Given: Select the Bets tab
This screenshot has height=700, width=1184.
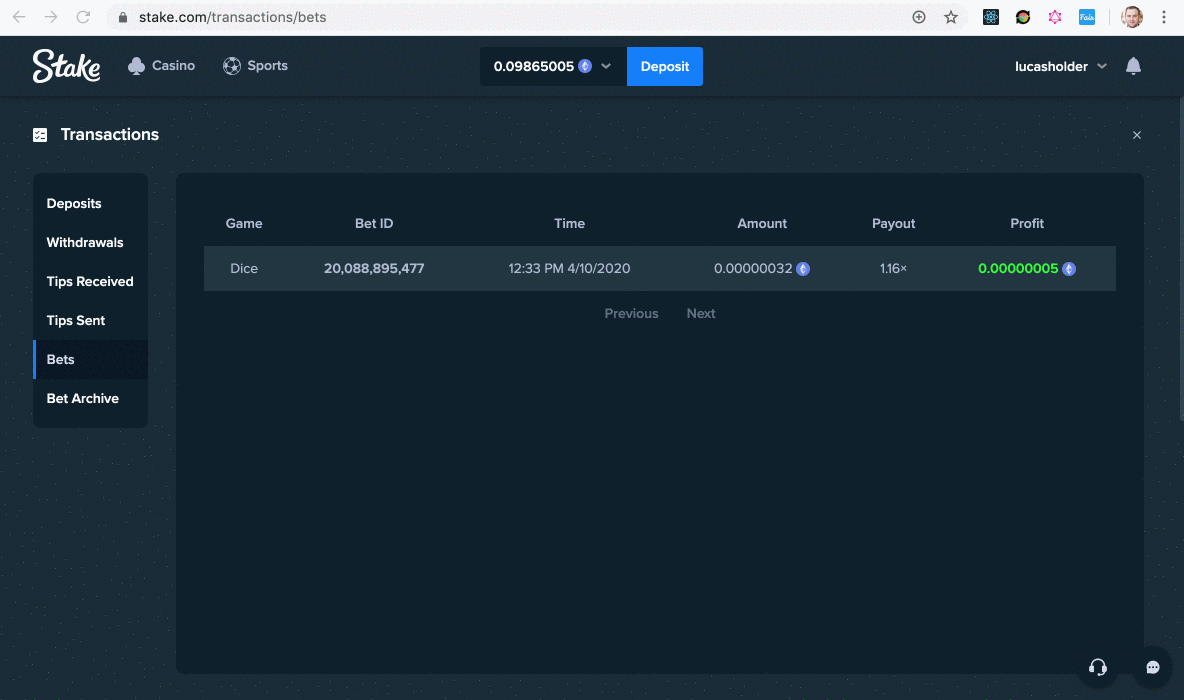Looking at the screenshot, I should 91,359.
